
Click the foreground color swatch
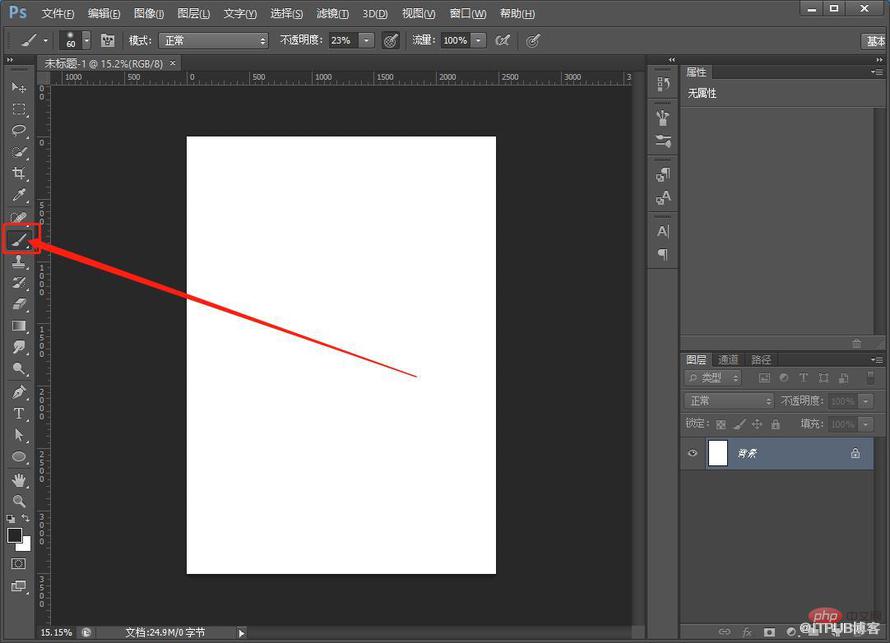pos(14,535)
